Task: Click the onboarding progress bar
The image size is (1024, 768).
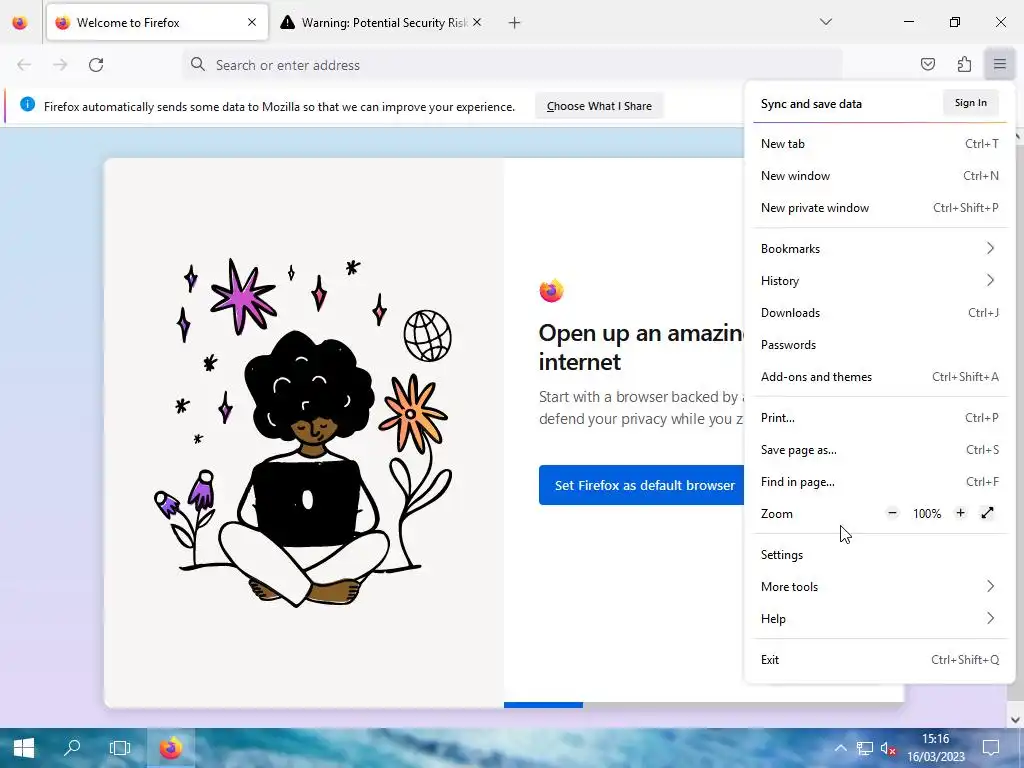Action: (703, 705)
